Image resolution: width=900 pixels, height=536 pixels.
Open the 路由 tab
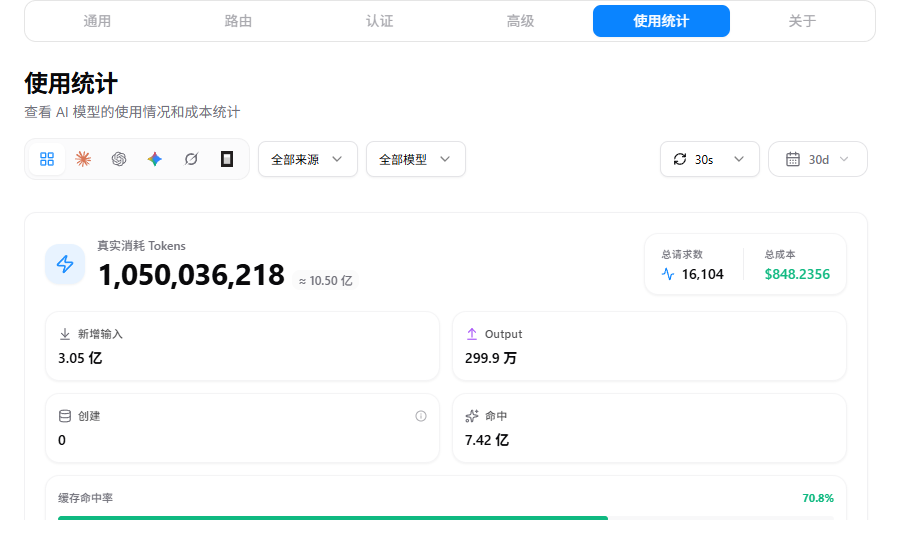(238, 21)
